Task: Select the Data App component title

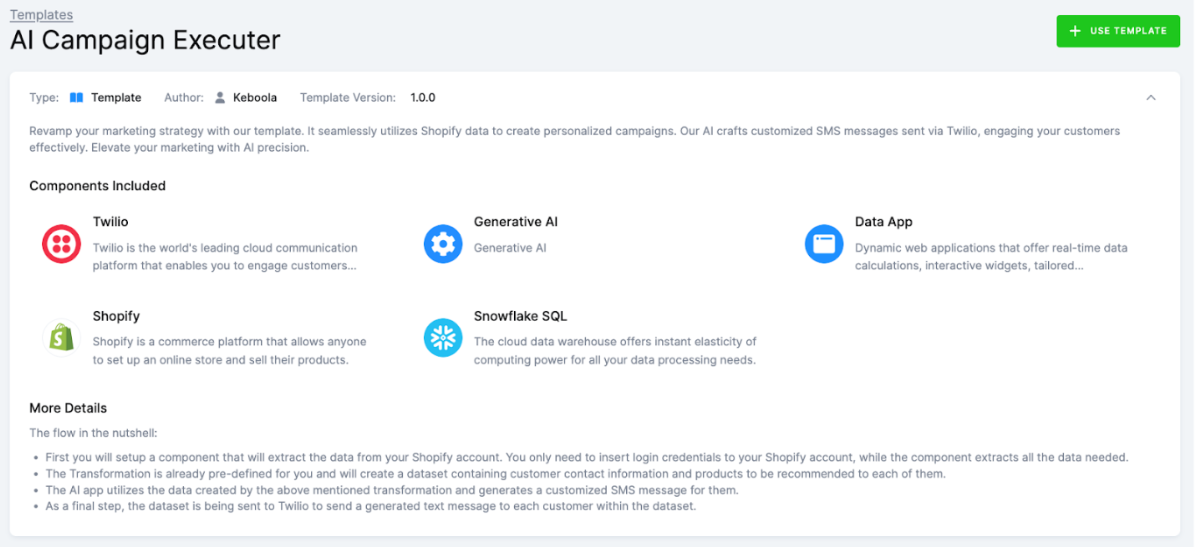Action: coord(883,222)
